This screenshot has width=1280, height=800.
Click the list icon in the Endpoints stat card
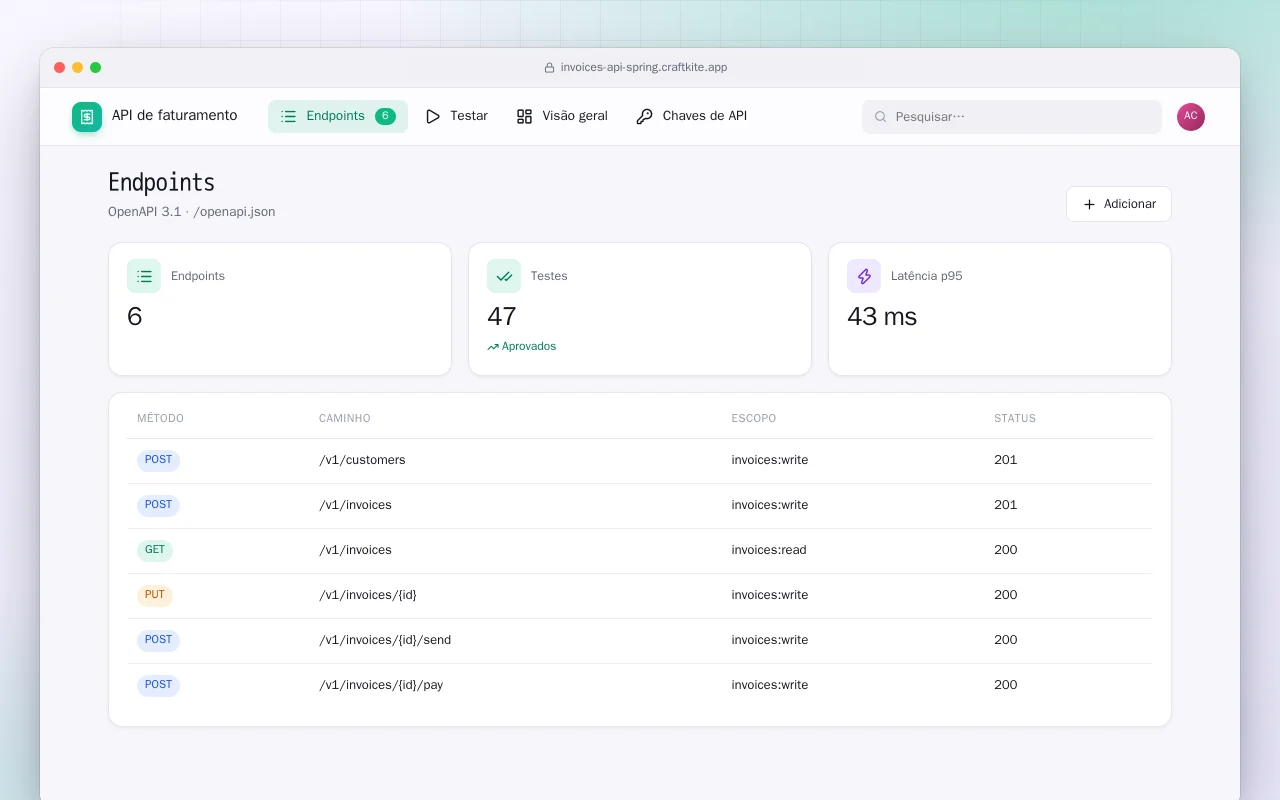(144, 276)
